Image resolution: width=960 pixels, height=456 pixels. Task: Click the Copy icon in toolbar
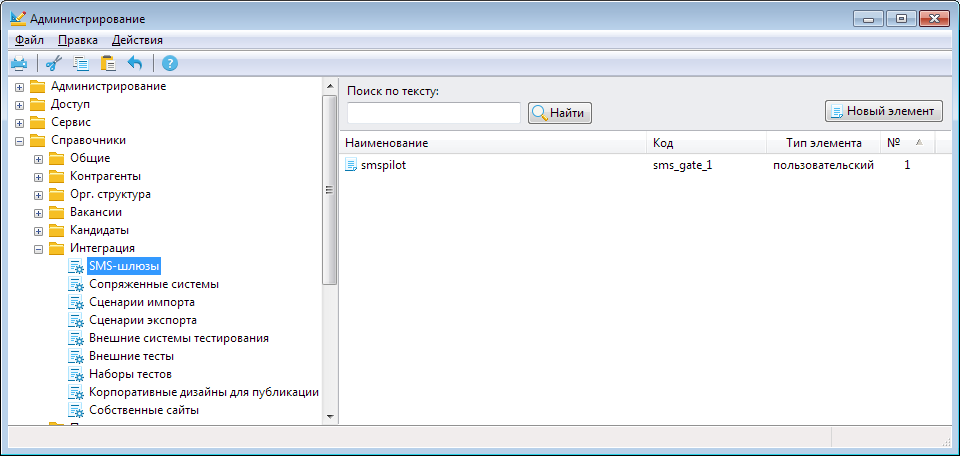tap(81, 64)
